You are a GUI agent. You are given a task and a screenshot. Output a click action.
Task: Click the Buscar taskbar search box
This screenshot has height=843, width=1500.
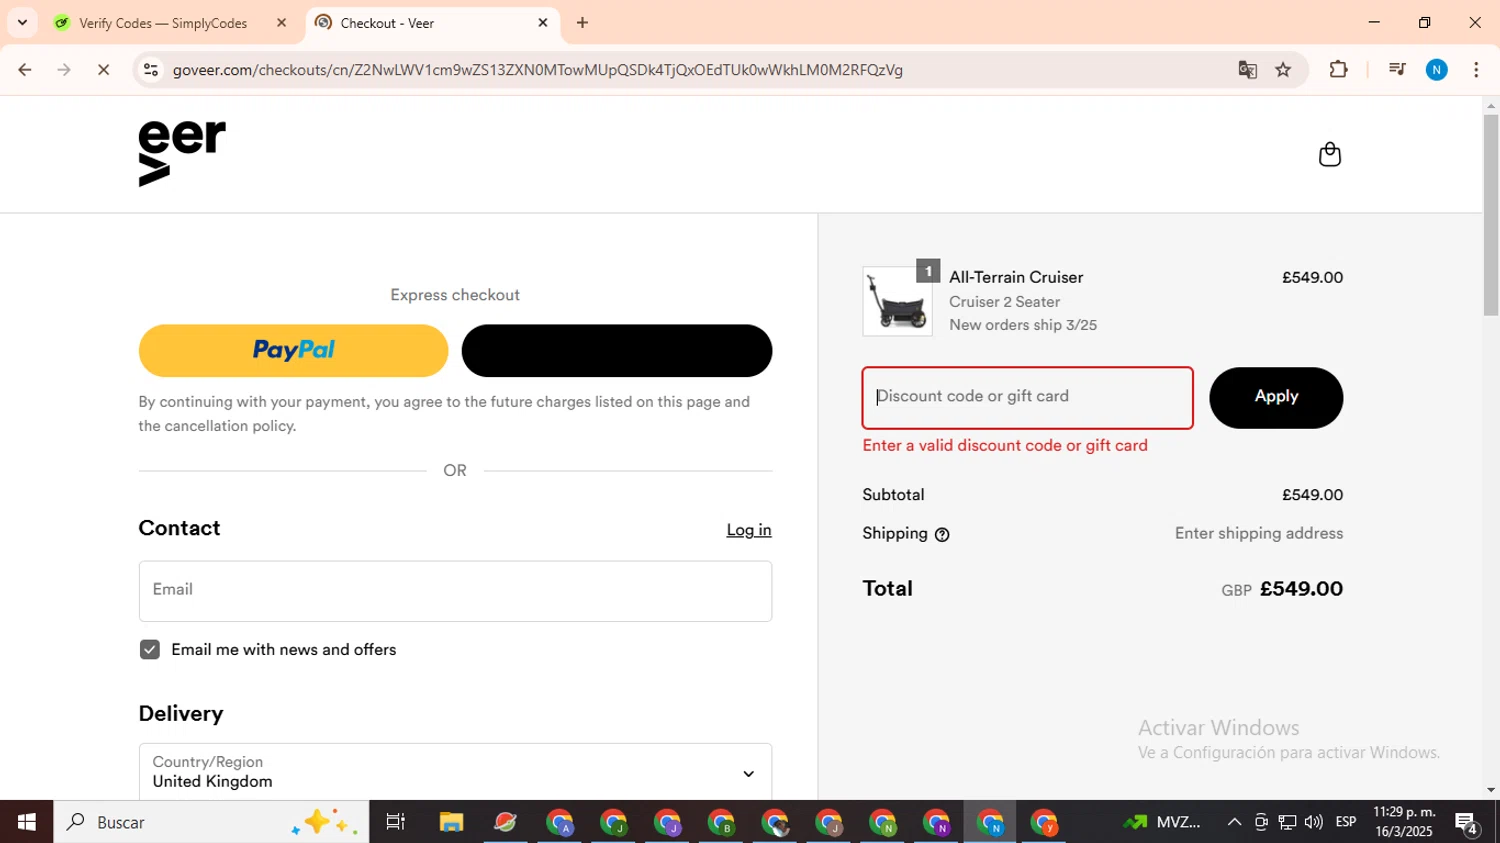211,822
